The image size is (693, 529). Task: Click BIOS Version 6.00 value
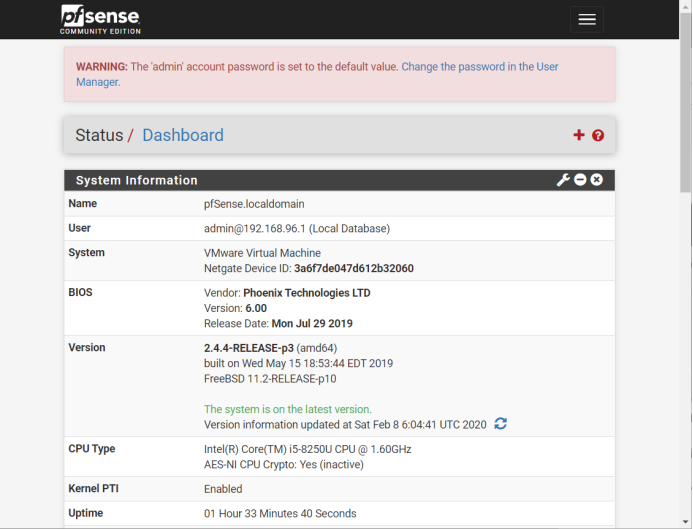256,308
